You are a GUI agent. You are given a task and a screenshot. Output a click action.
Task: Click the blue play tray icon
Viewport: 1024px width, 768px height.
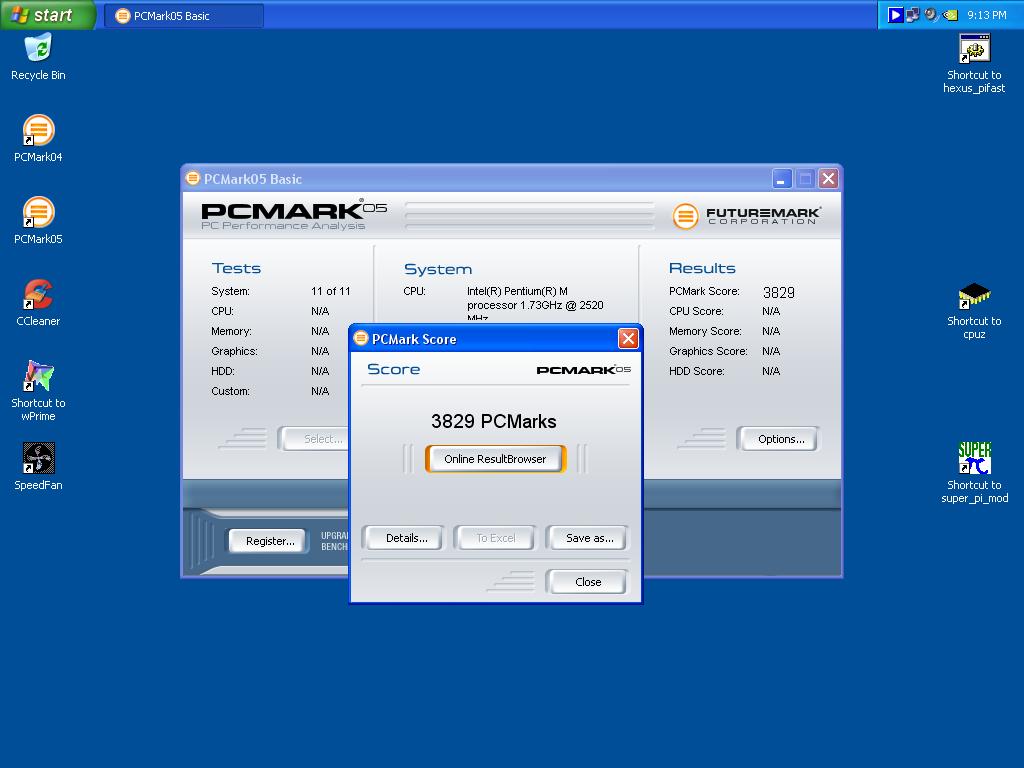(x=895, y=15)
